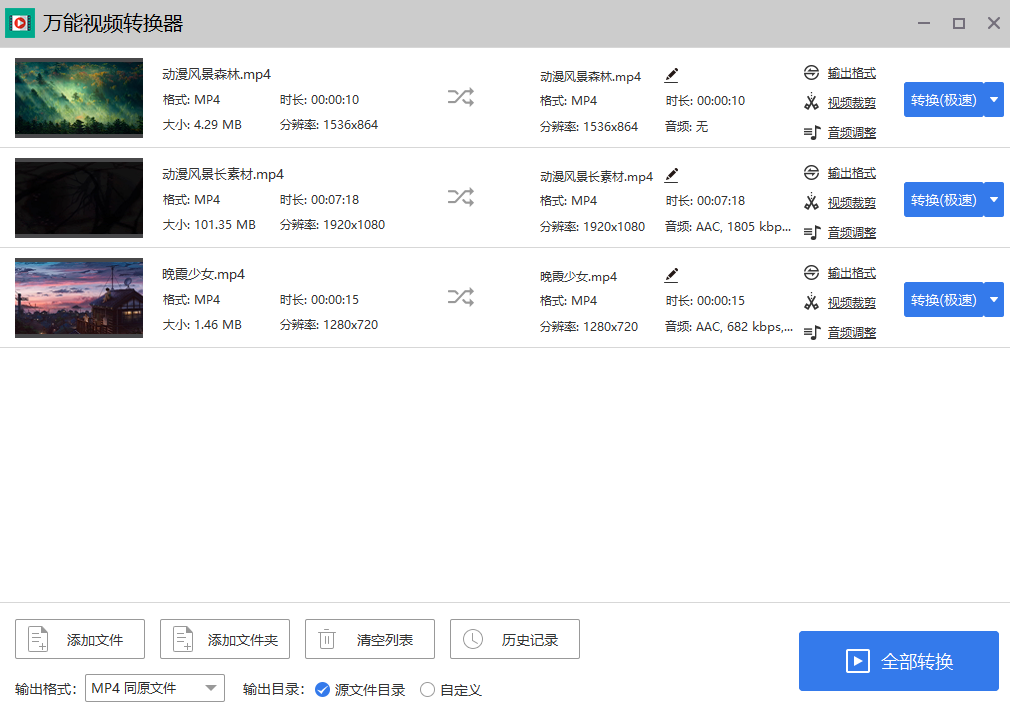Click the pencil rename icon for 动漫风景森林.mp4
Image resolution: width=1010 pixels, height=704 pixels.
(x=671, y=75)
